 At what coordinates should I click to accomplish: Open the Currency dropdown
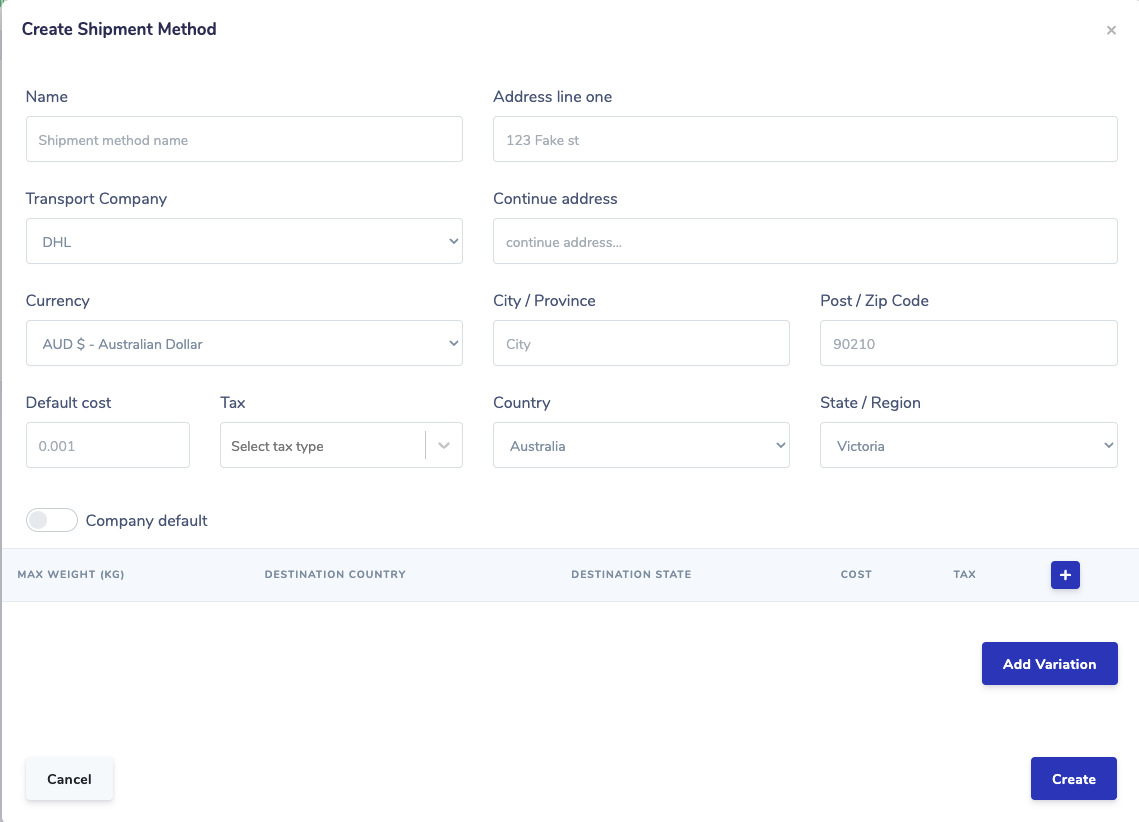click(244, 343)
